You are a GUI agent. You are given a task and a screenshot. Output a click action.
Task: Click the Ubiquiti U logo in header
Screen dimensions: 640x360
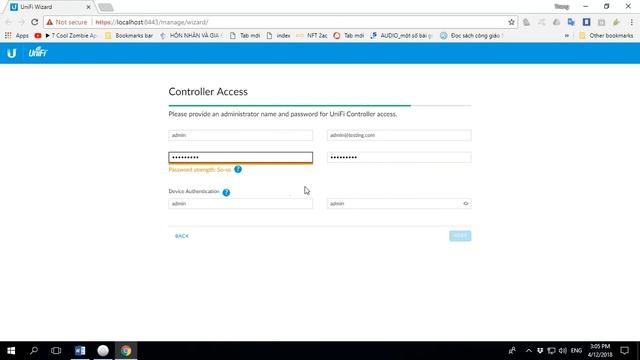(x=11, y=53)
